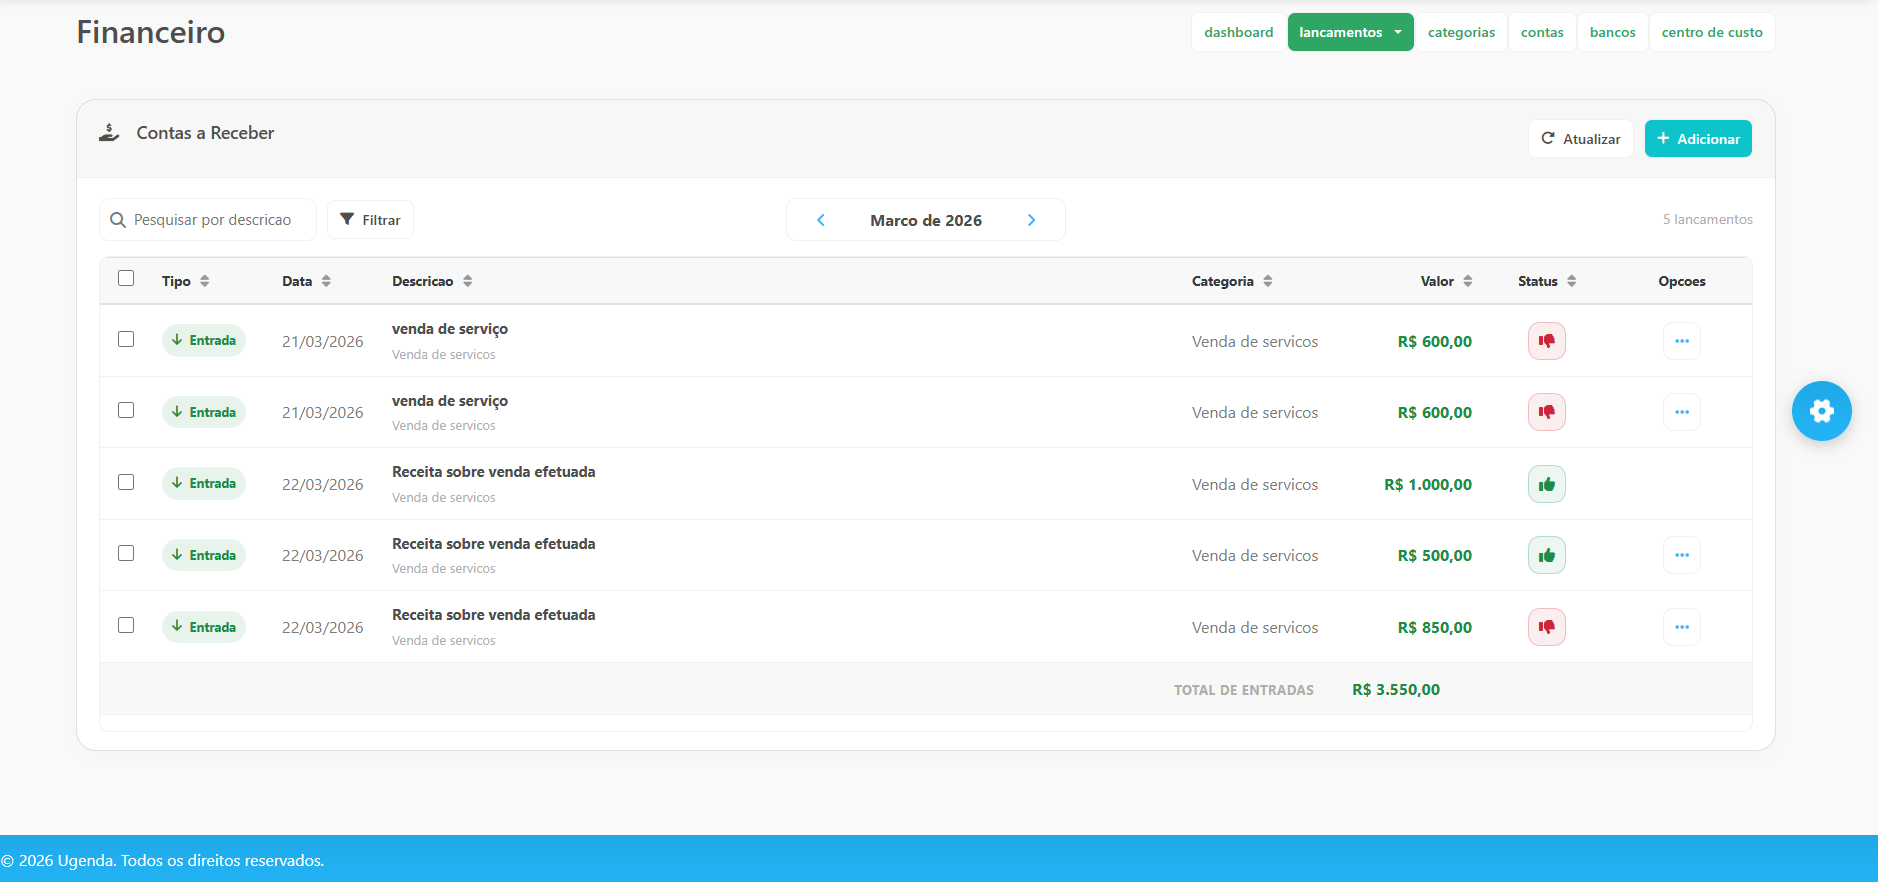This screenshot has width=1878, height=882.
Task: Click the Atualizar refresh button
Action: [1580, 139]
